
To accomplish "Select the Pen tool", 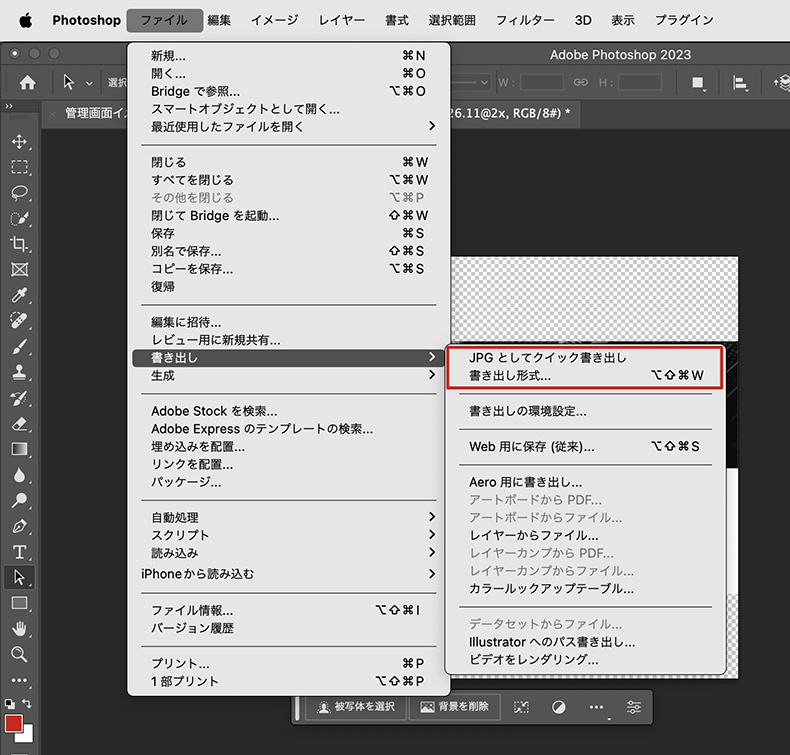I will click(x=19, y=526).
